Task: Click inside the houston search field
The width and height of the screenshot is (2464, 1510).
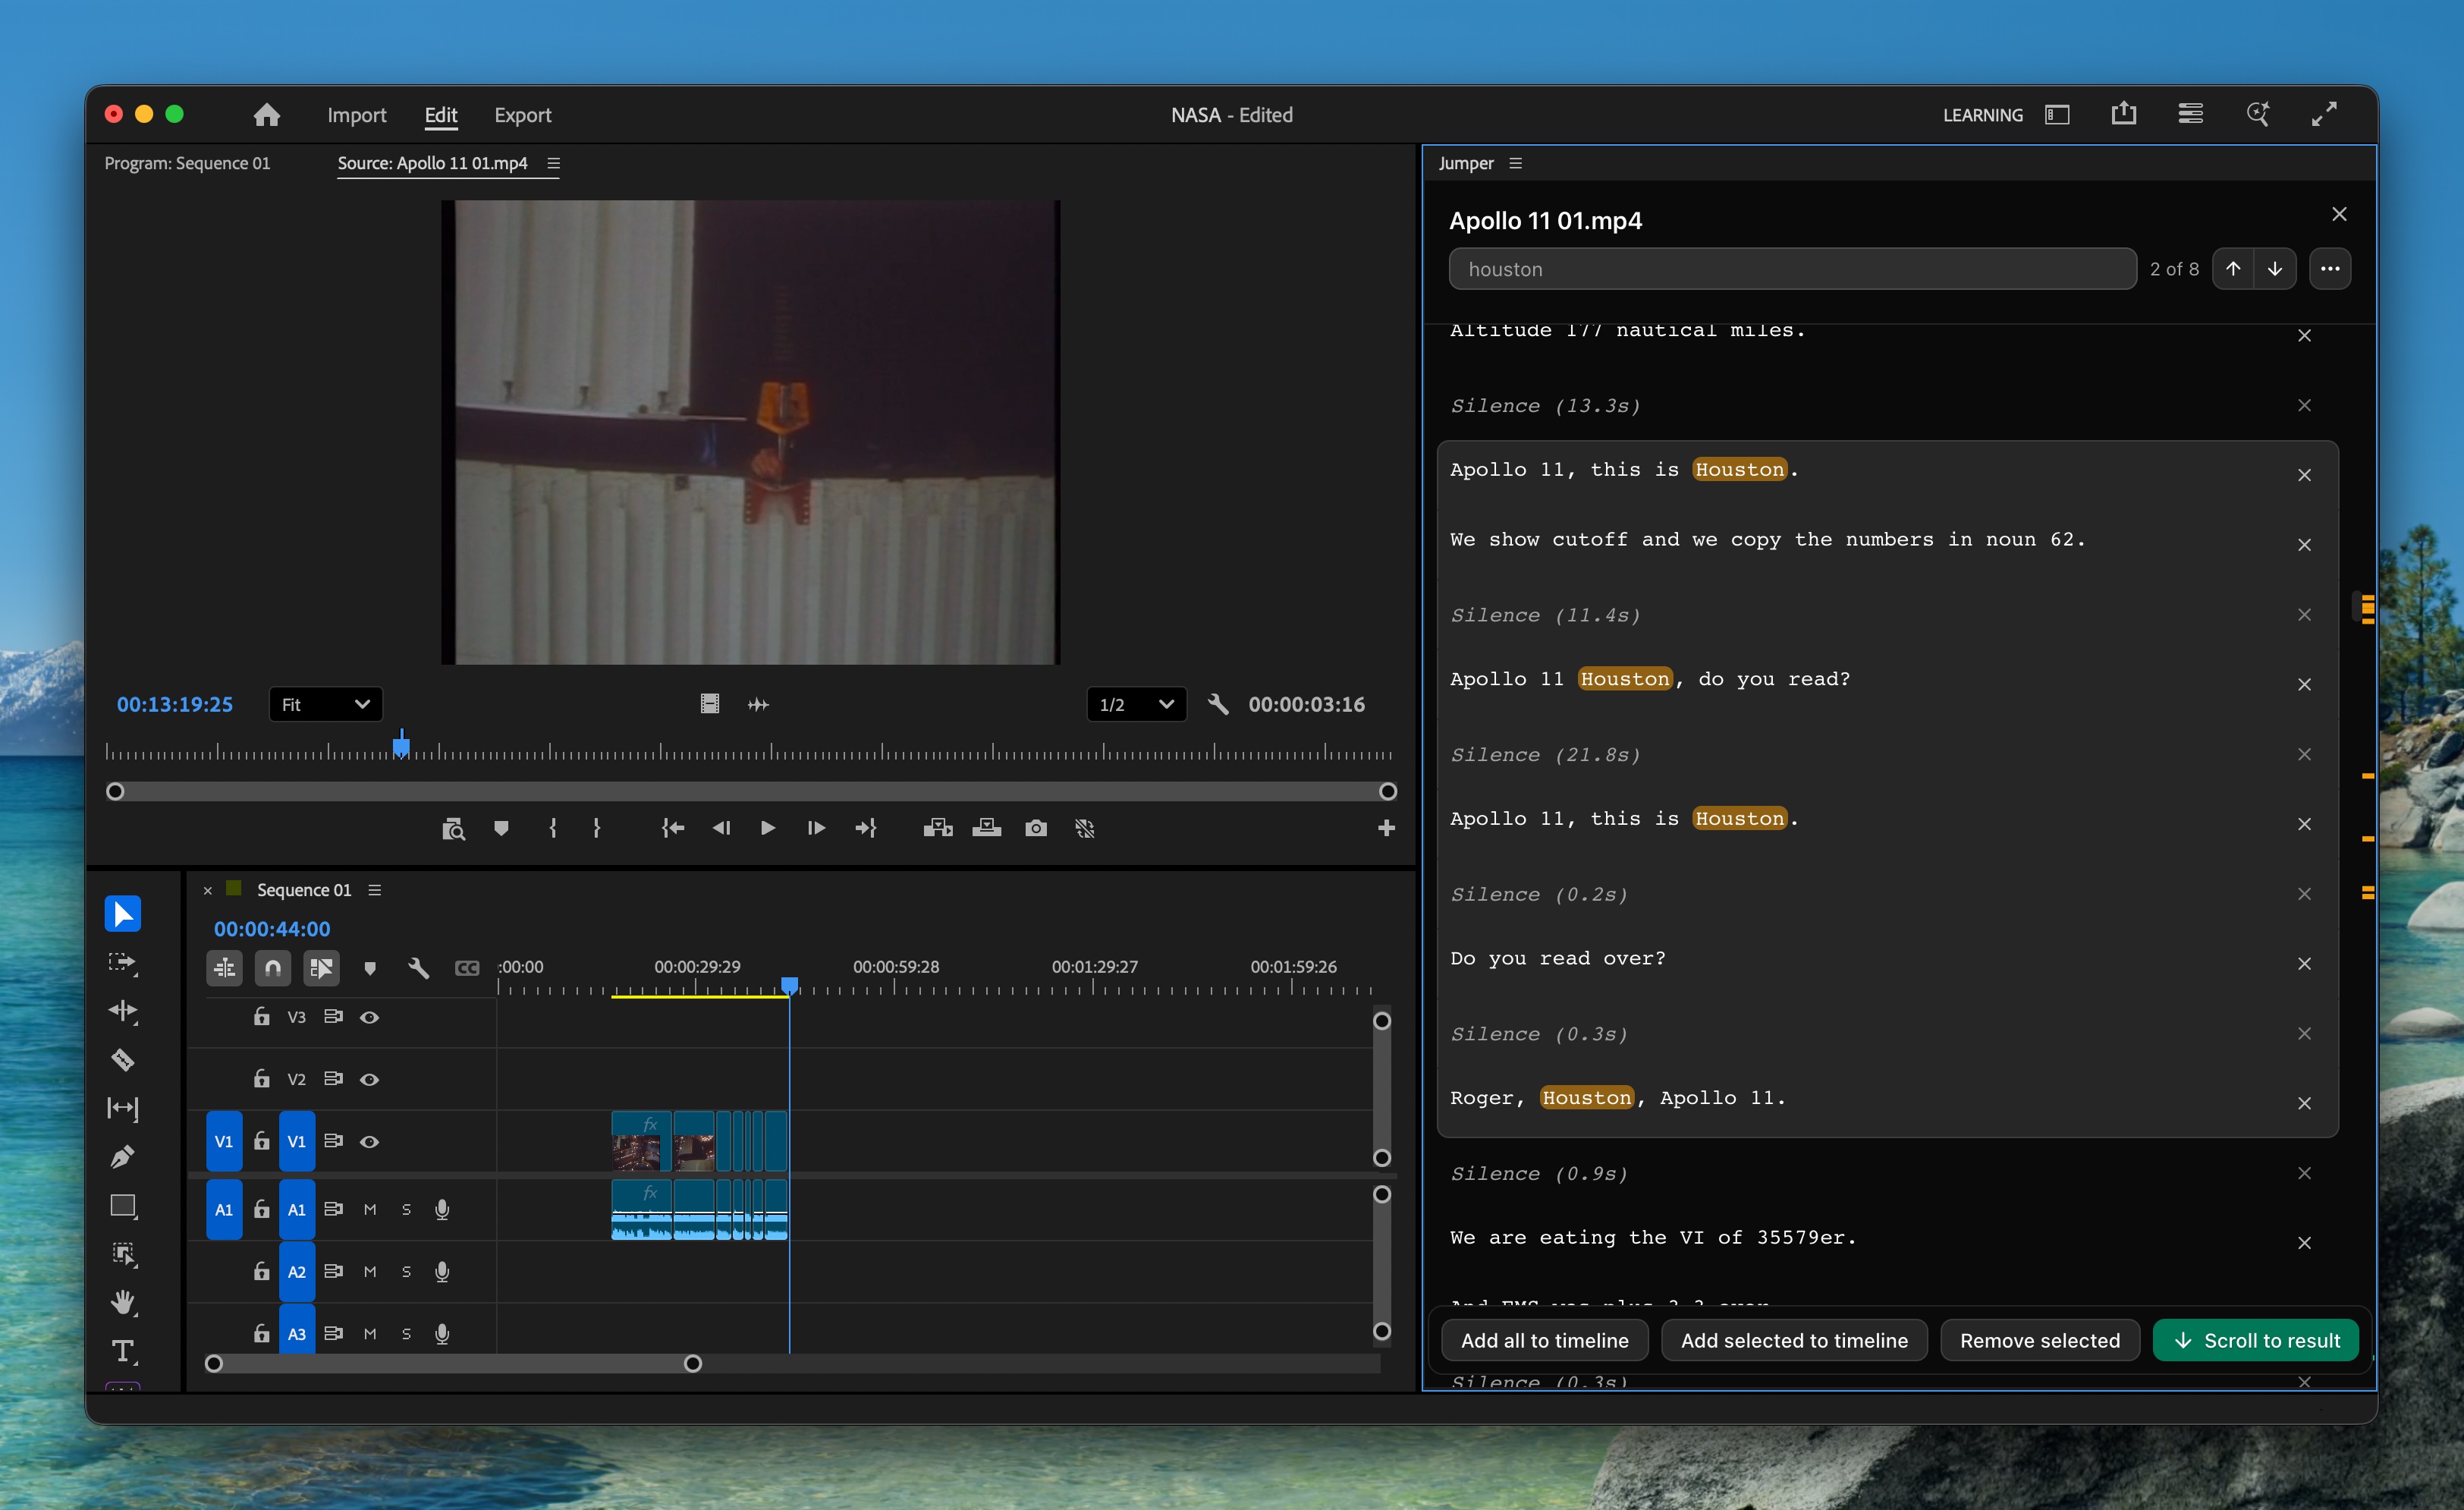Action: 1790,268
